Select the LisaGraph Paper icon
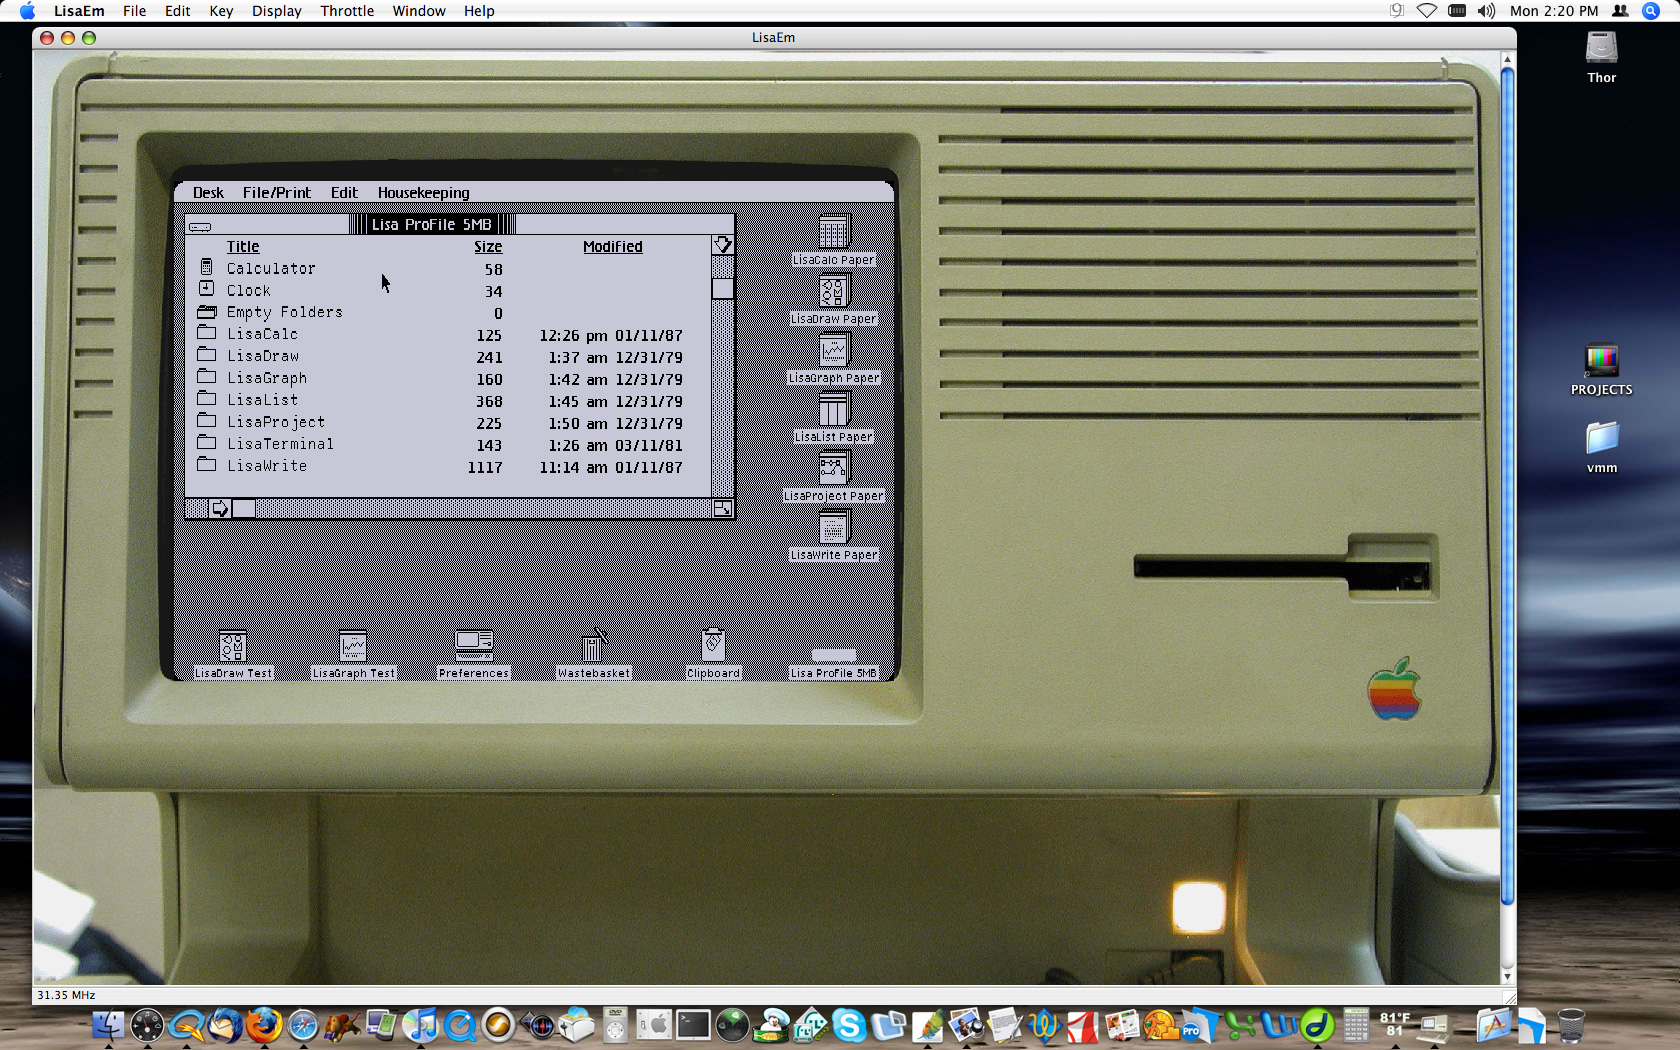This screenshot has width=1680, height=1050. [833, 350]
